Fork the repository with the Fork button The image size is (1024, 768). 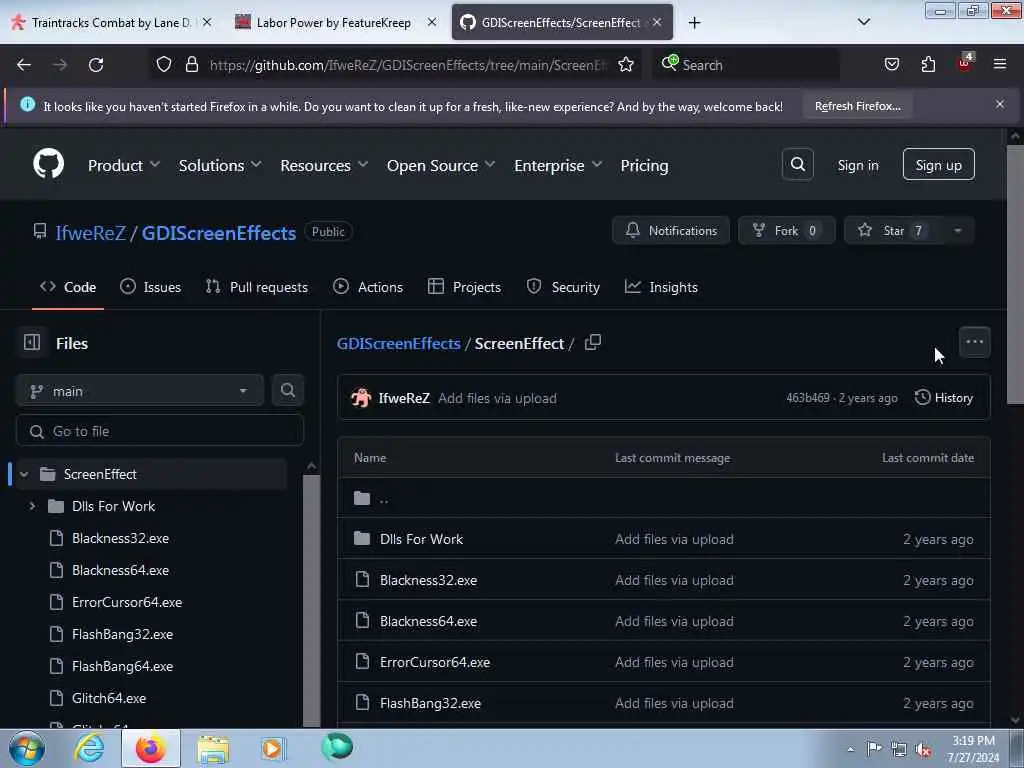(x=786, y=231)
